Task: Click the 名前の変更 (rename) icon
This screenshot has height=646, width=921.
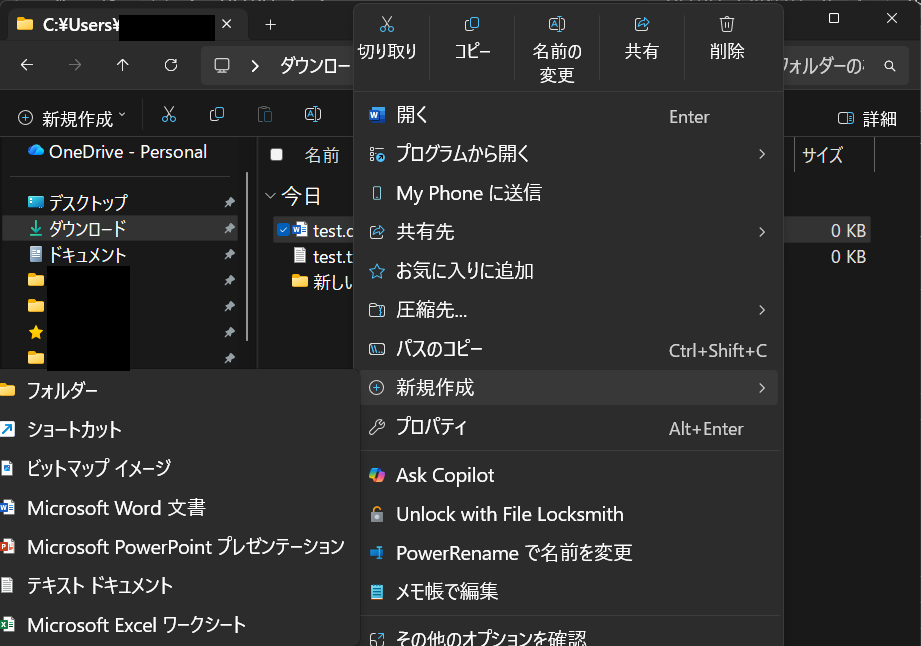Action: tap(557, 24)
